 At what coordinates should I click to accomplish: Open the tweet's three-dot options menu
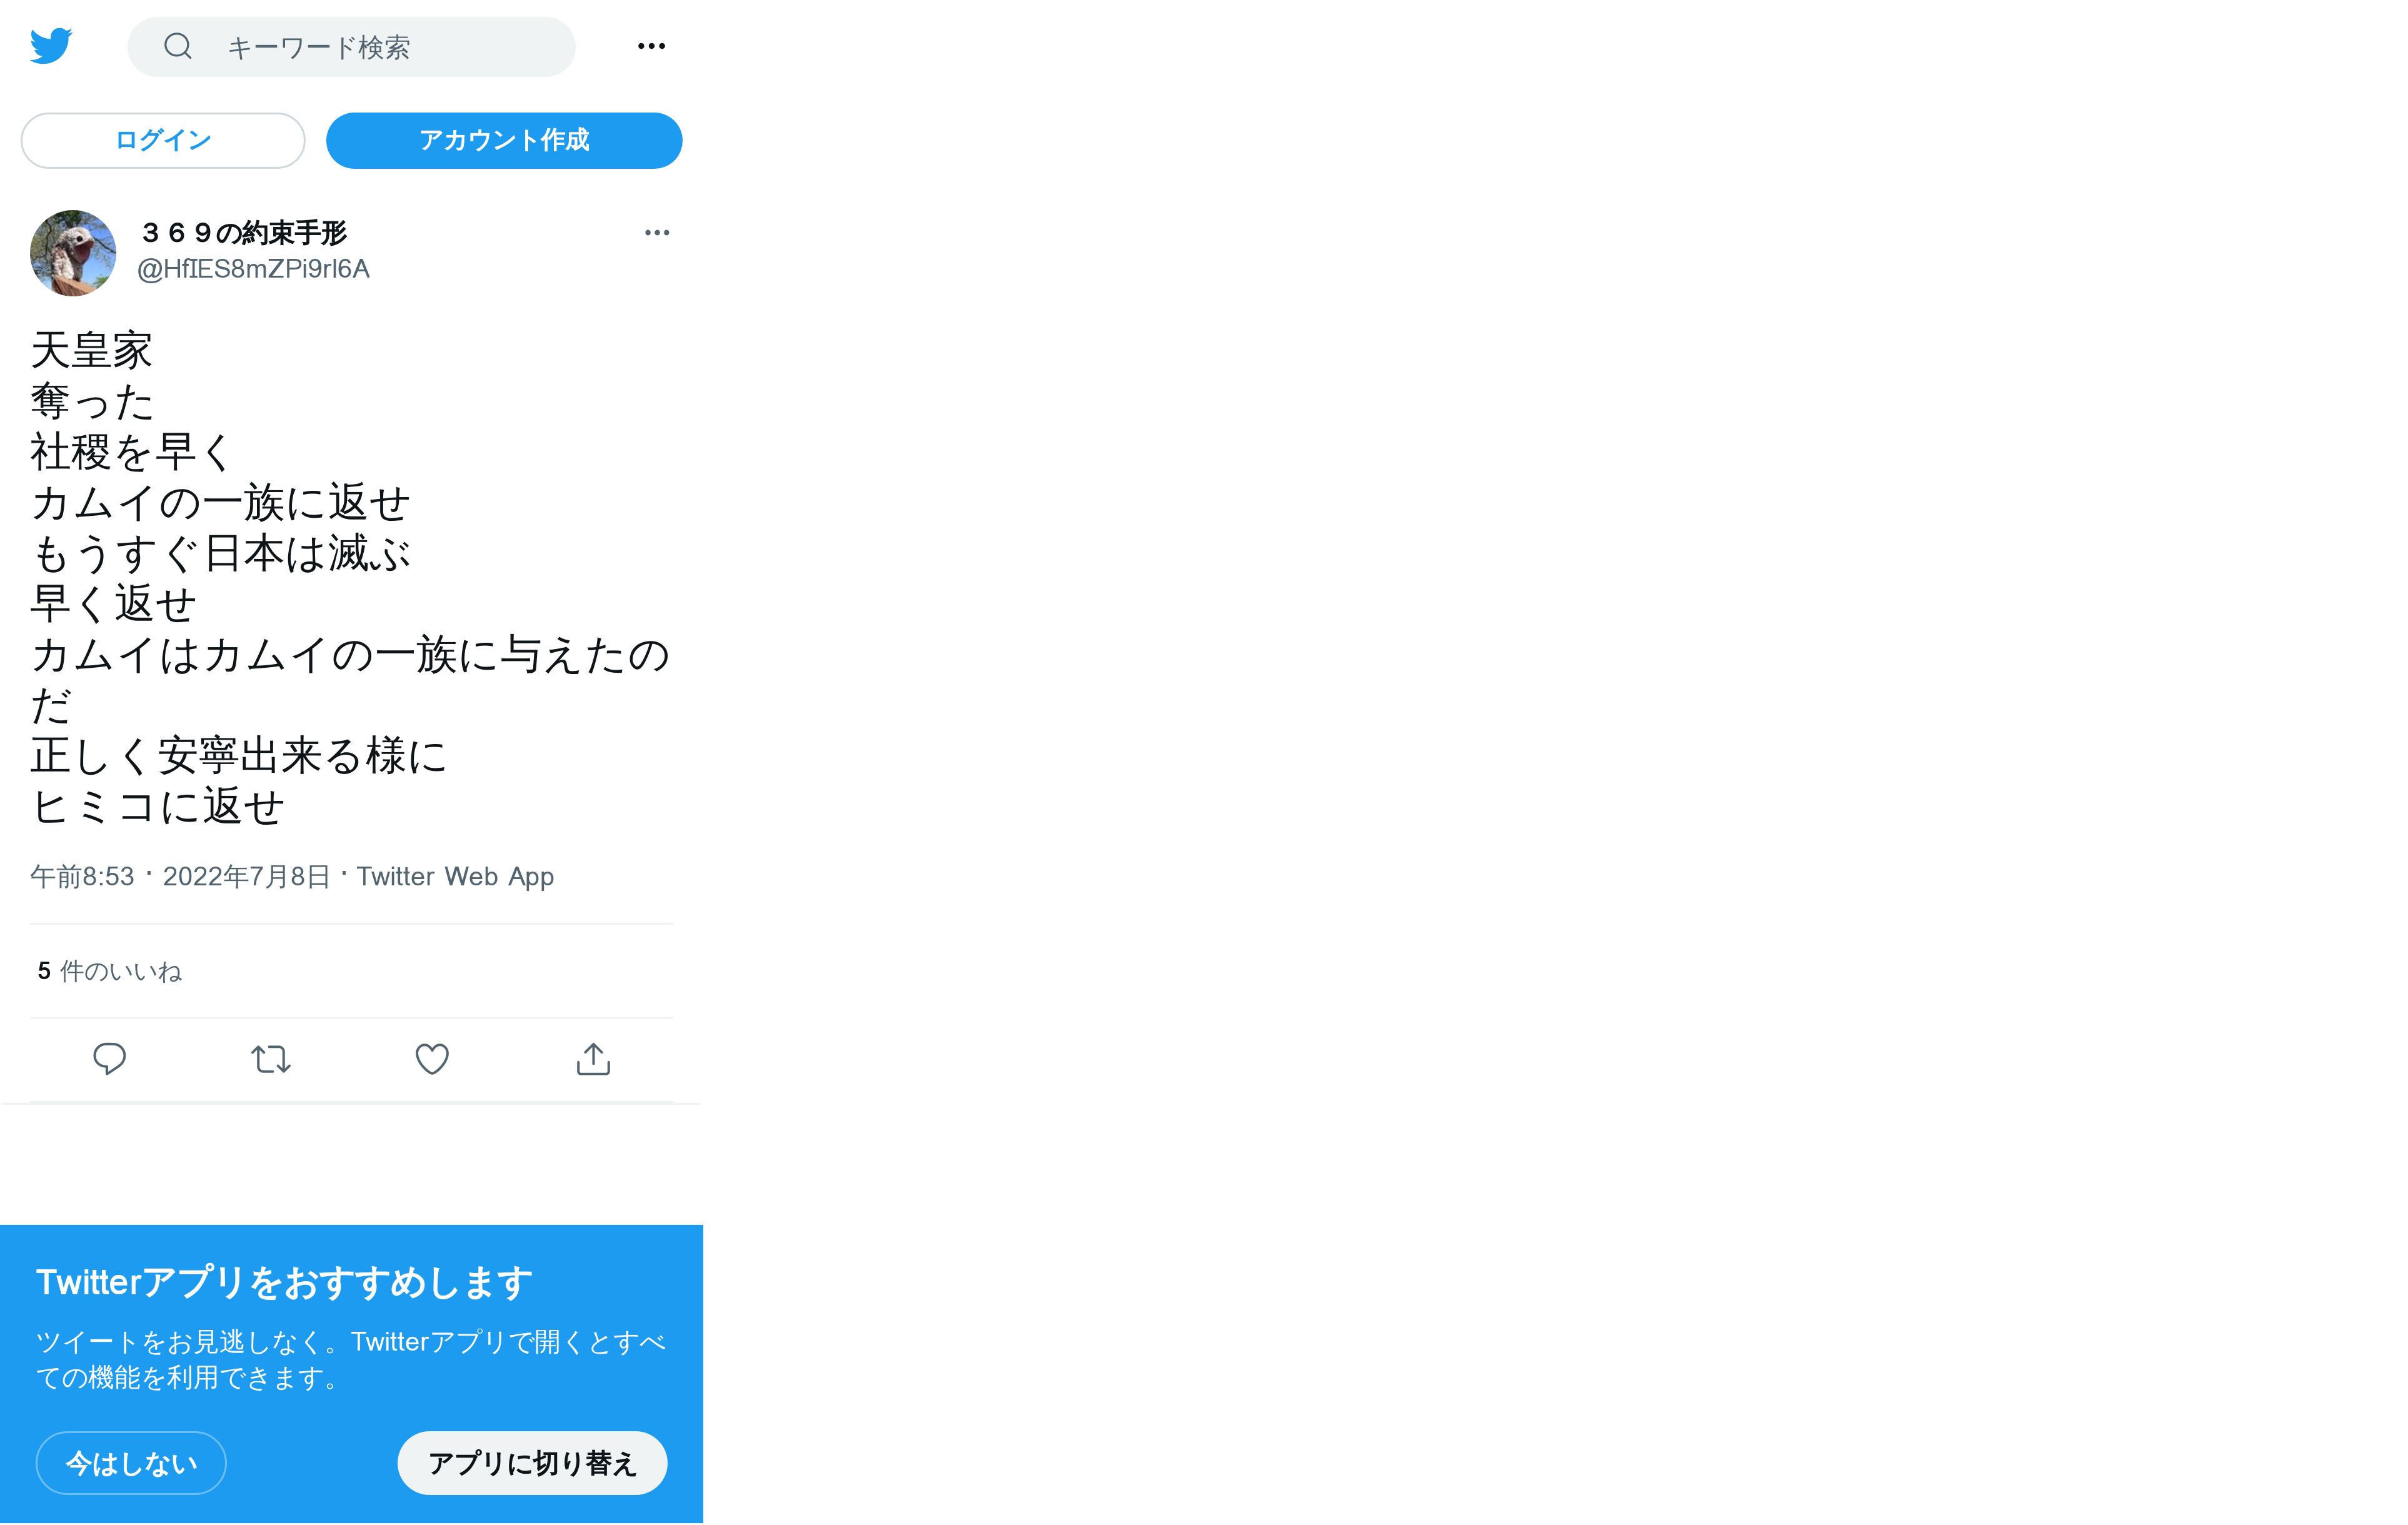click(x=657, y=233)
